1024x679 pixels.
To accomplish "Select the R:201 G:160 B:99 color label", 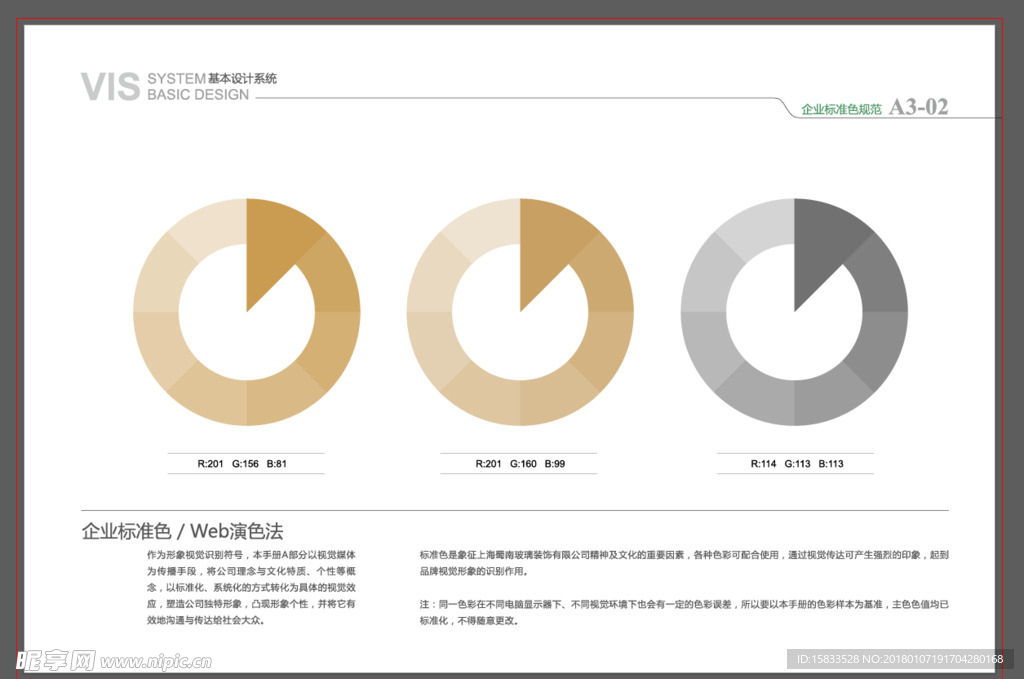I will pyautogui.click(x=519, y=464).
